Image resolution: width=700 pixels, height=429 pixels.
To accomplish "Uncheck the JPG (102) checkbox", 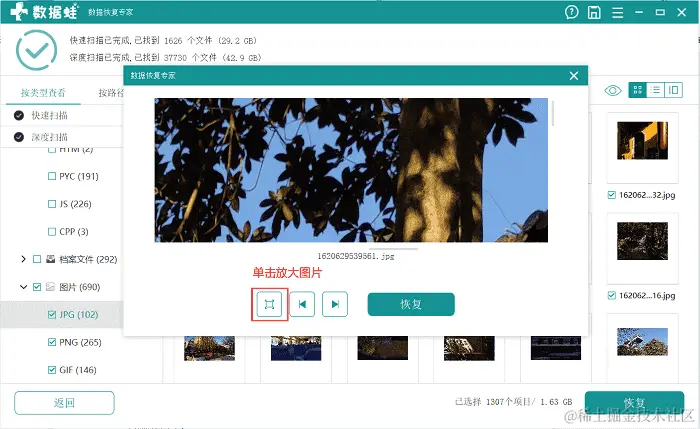I will pyautogui.click(x=52, y=315).
